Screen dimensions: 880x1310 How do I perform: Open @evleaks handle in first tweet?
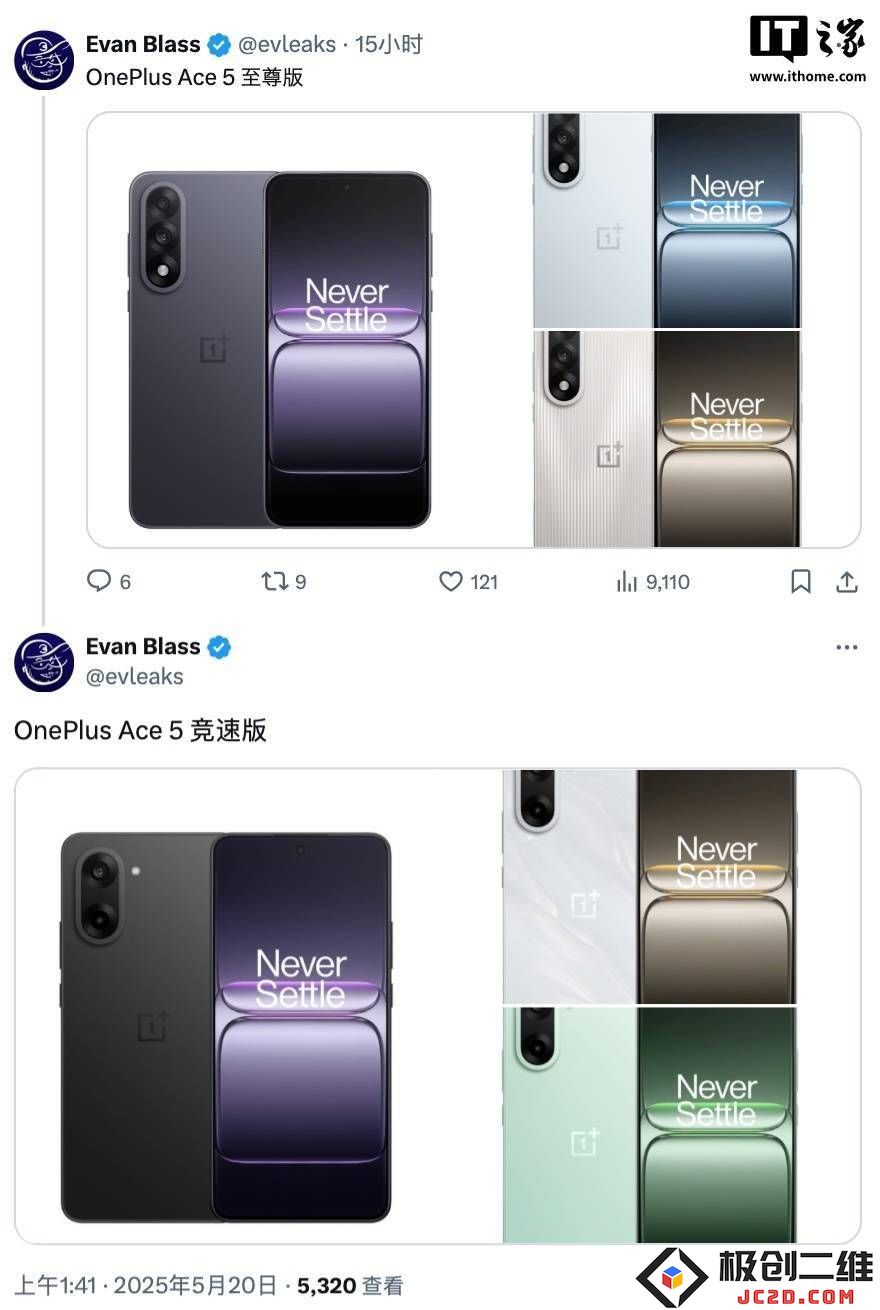click(x=287, y=45)
